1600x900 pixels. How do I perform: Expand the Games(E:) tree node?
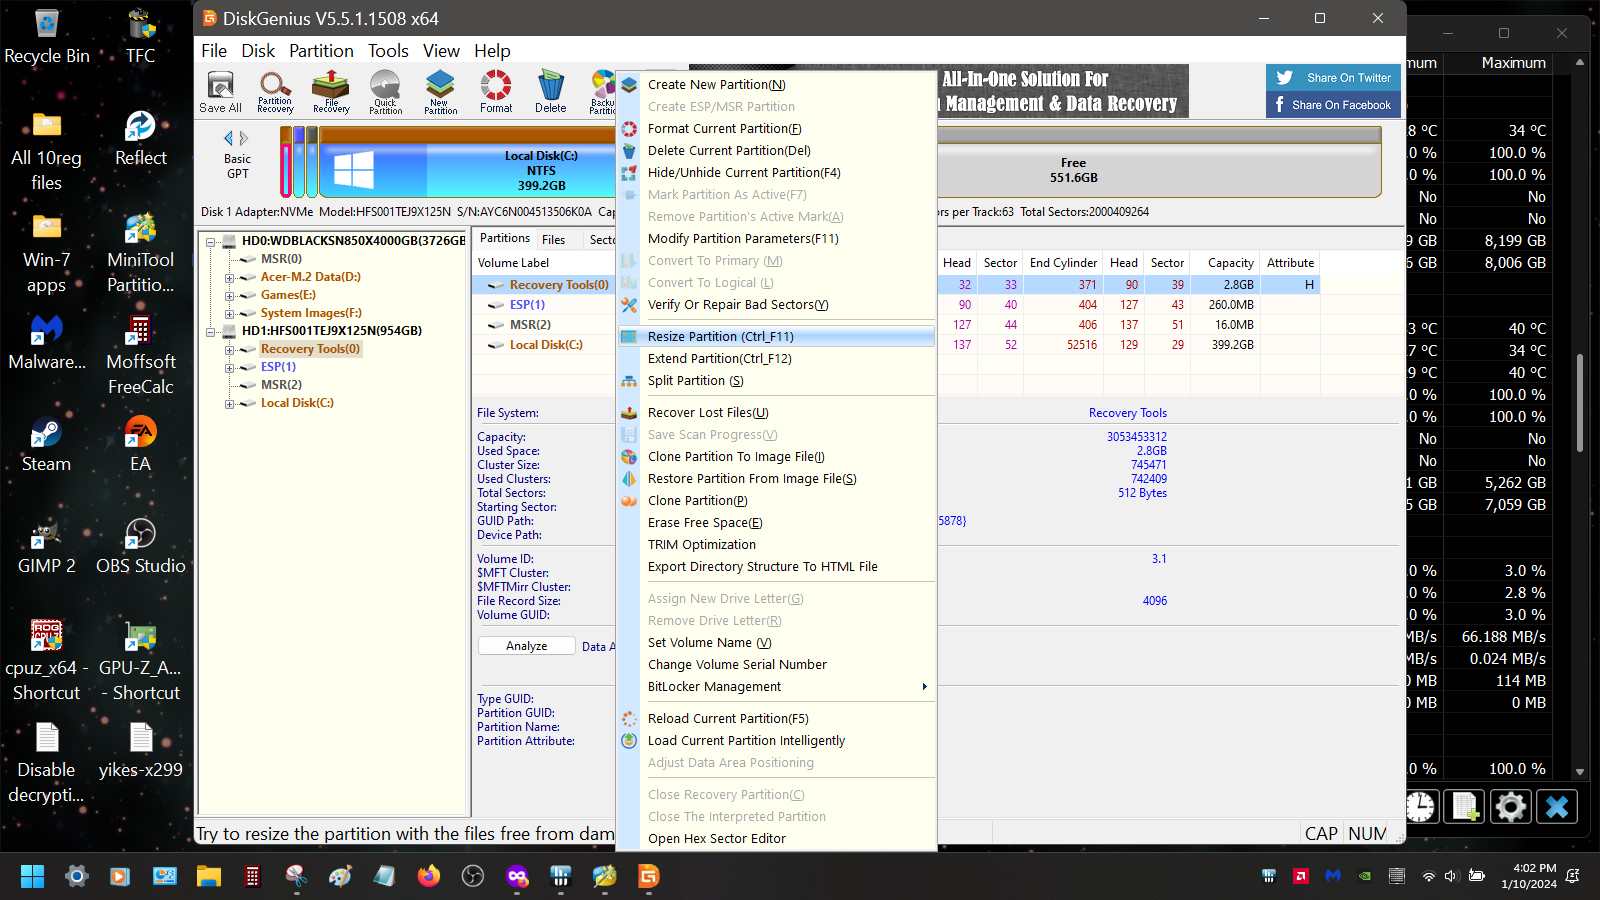[x=229, y=295]
